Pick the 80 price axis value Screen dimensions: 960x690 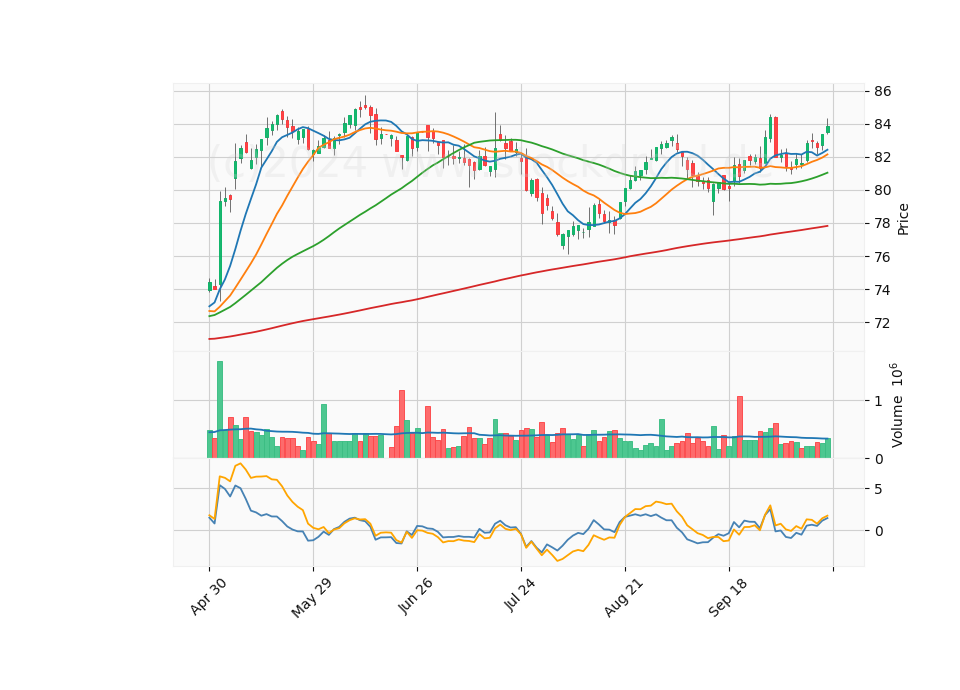[883, 190]
